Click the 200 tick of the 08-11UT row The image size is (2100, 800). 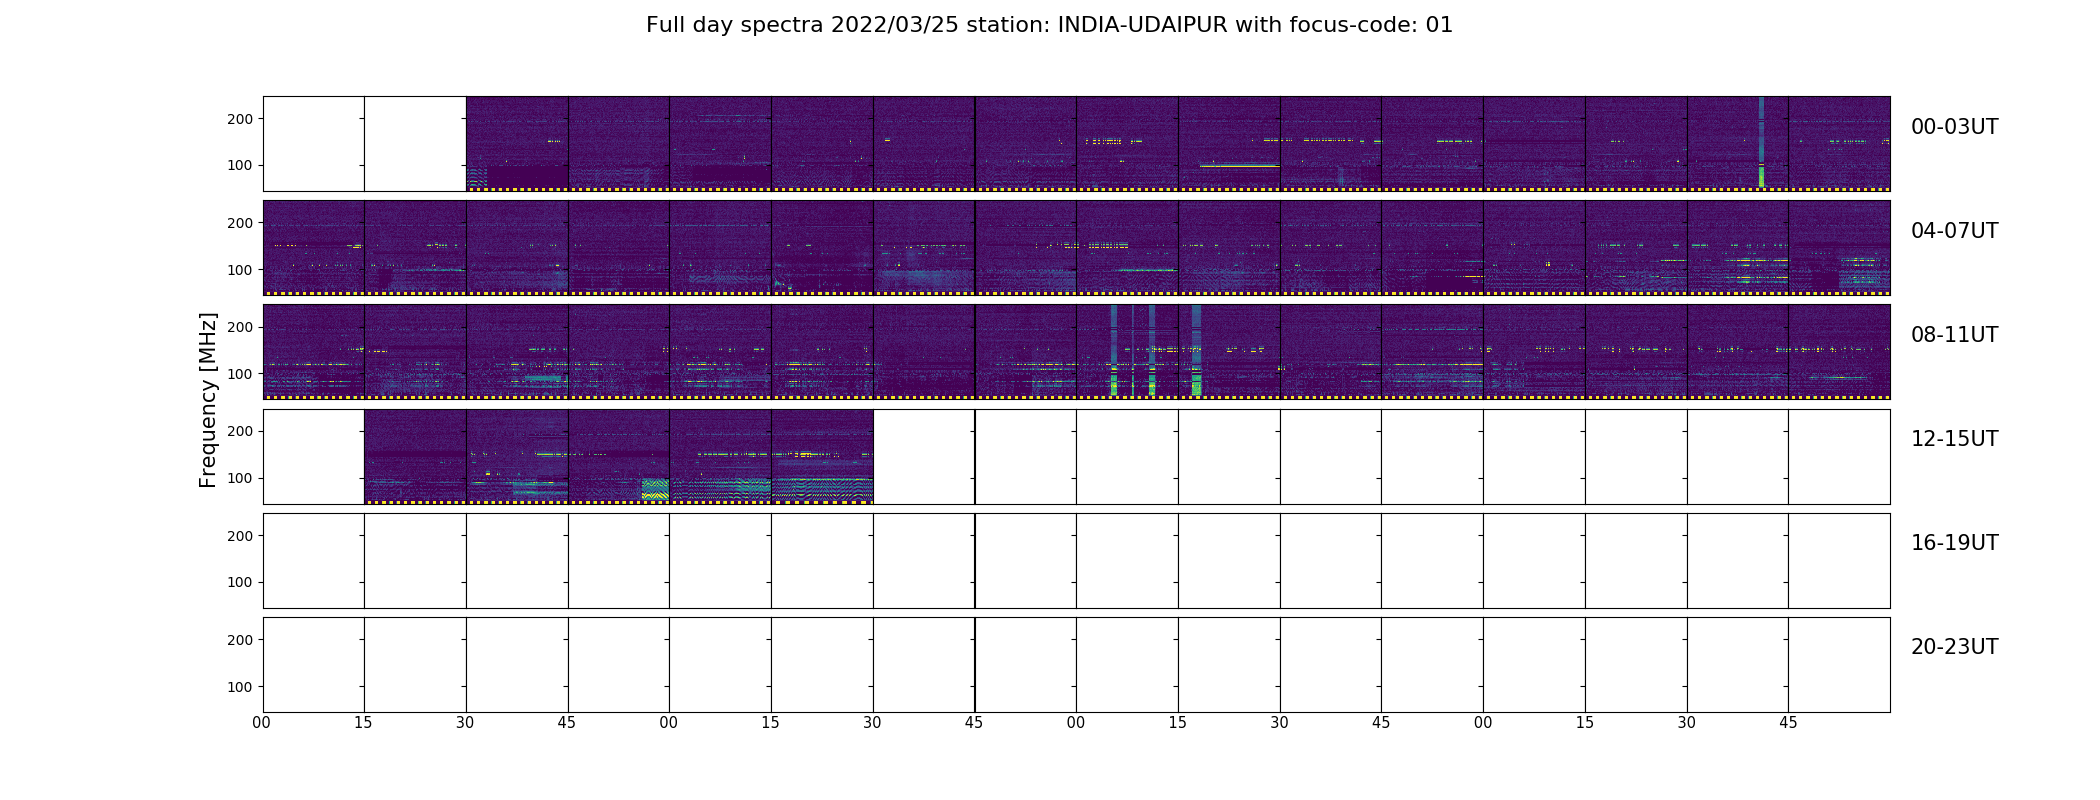point(241,327)
